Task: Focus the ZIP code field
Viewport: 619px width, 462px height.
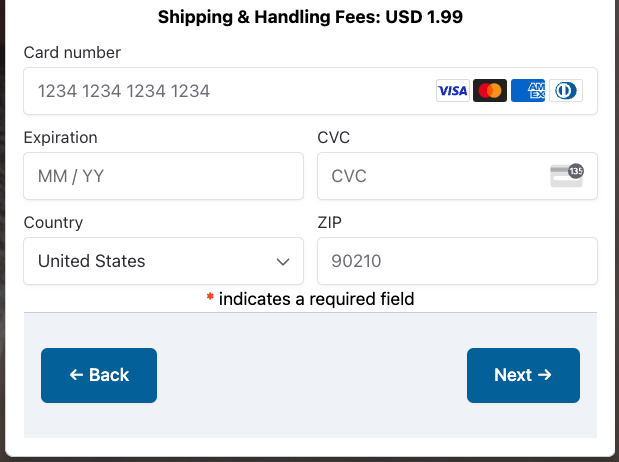Action: pos(457,261)
